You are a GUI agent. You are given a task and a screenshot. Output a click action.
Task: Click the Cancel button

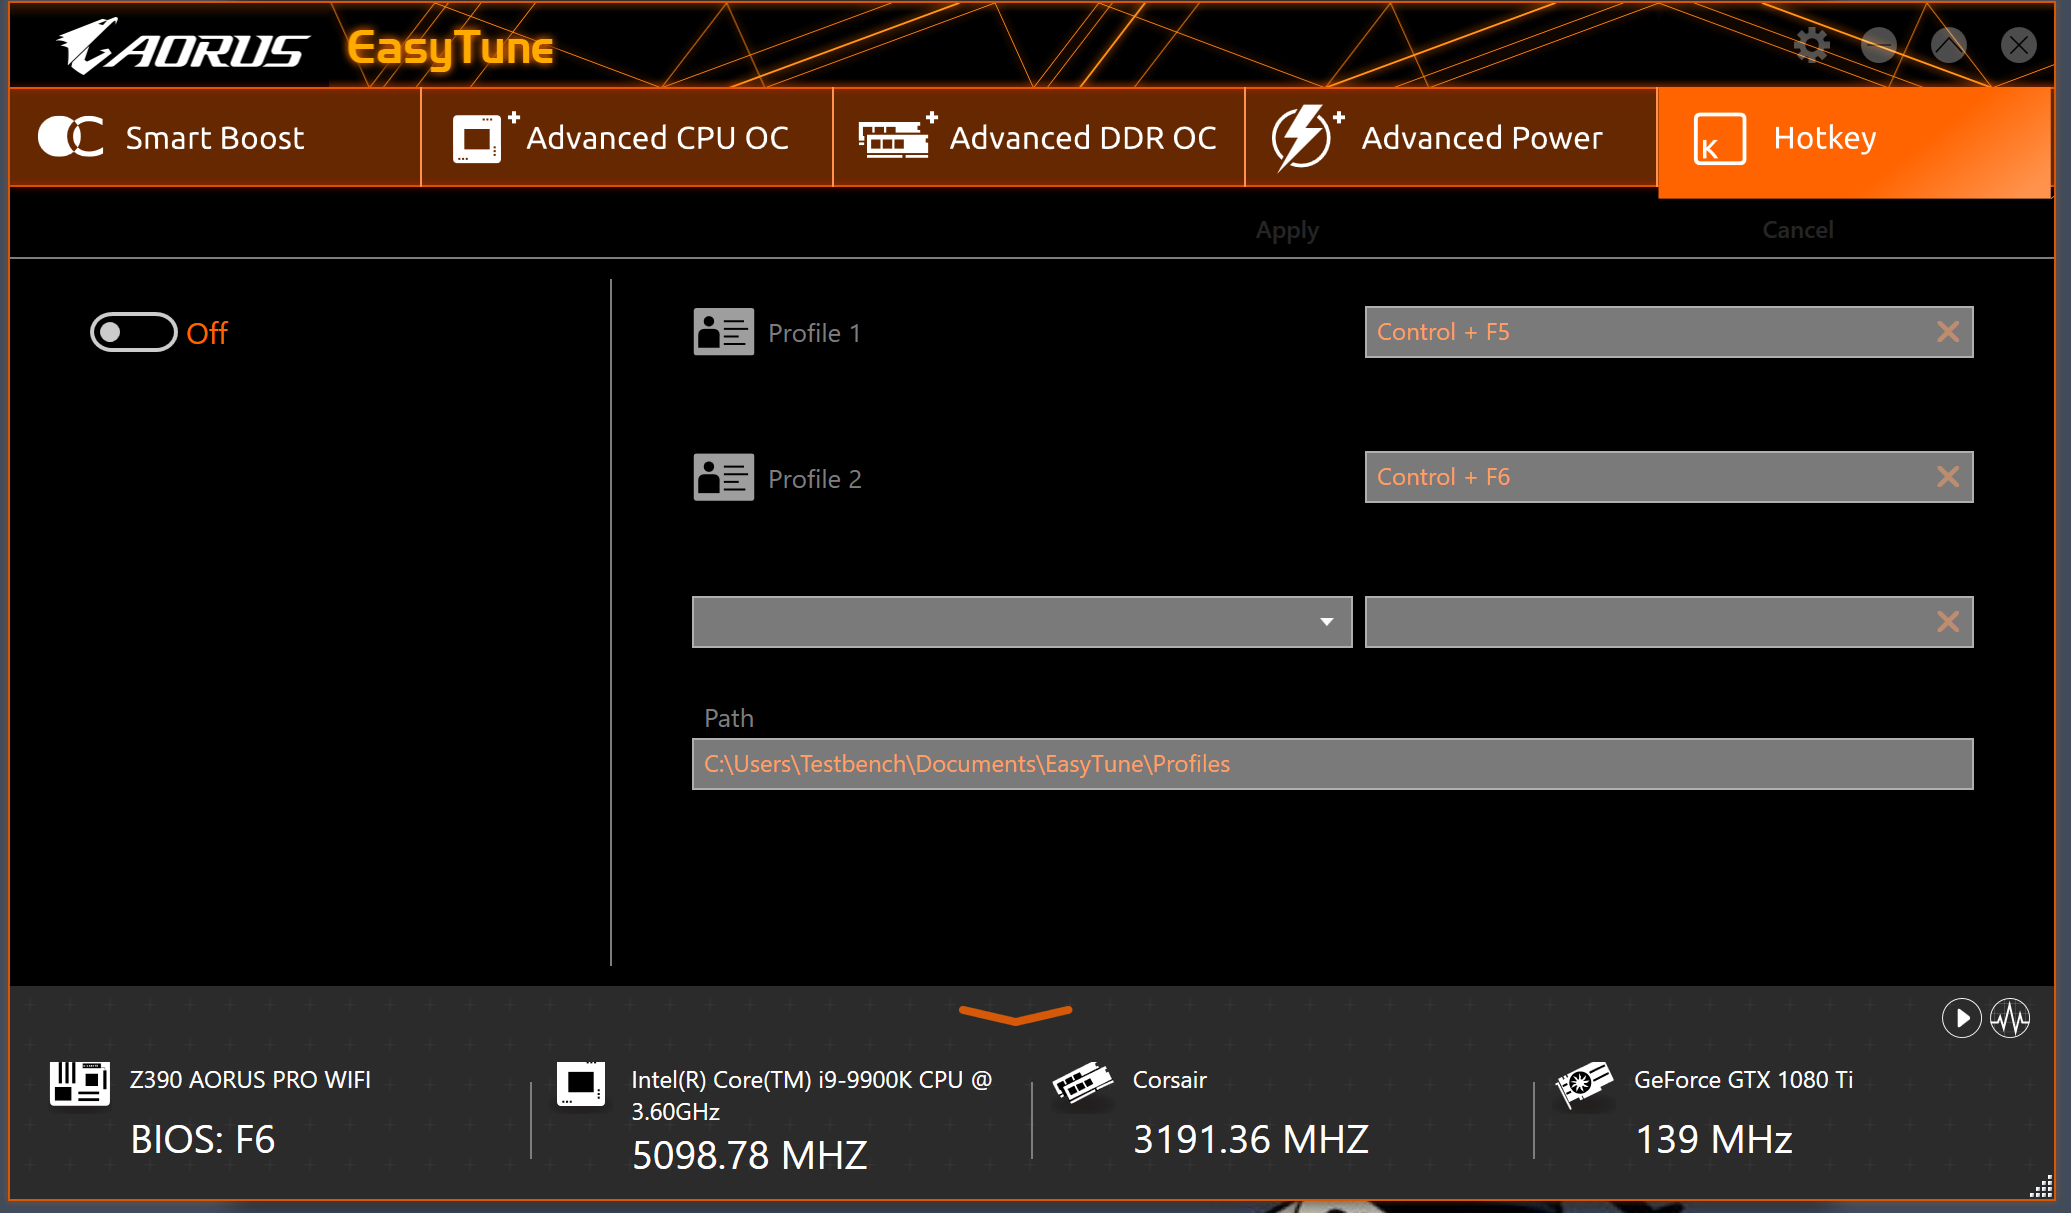point(1798,230)
